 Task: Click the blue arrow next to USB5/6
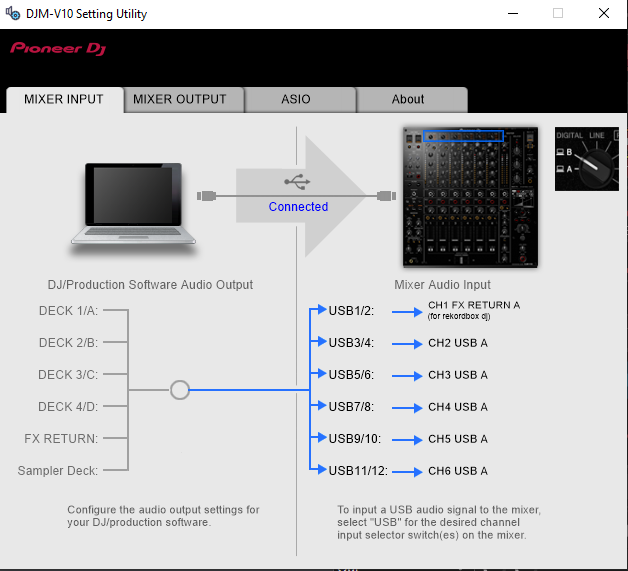pyautogui.click(x=407, y=376)
